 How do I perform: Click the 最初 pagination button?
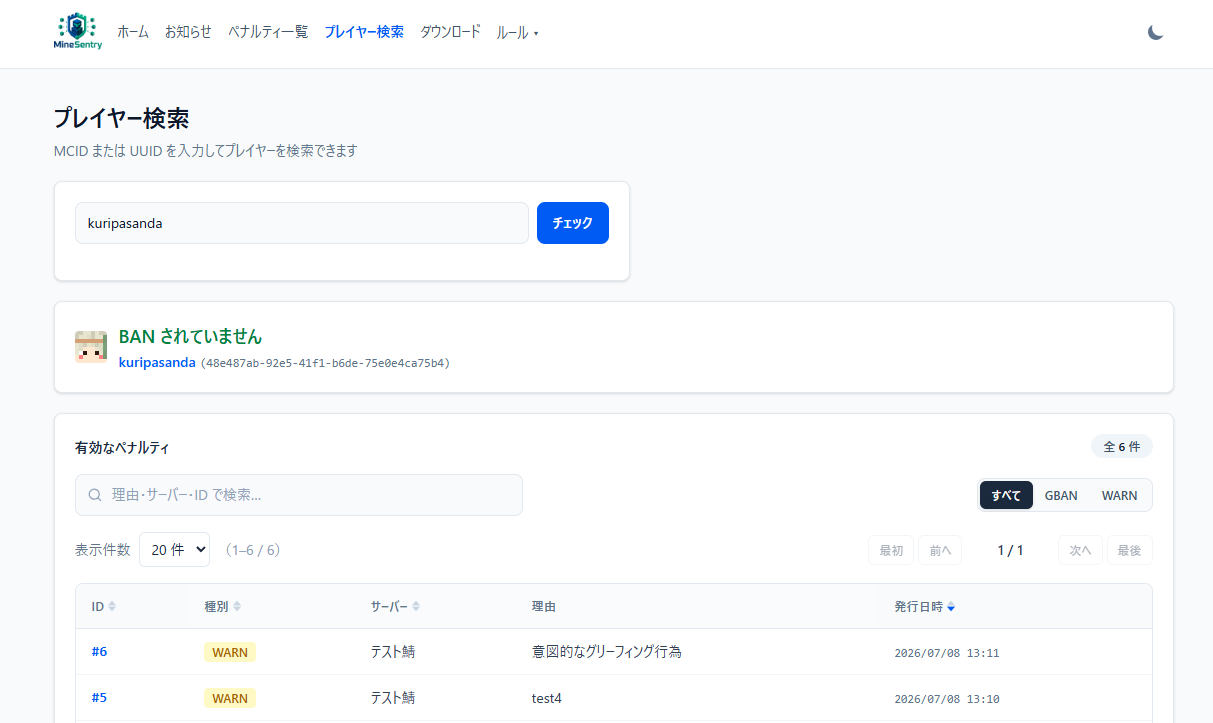point(891,550)
